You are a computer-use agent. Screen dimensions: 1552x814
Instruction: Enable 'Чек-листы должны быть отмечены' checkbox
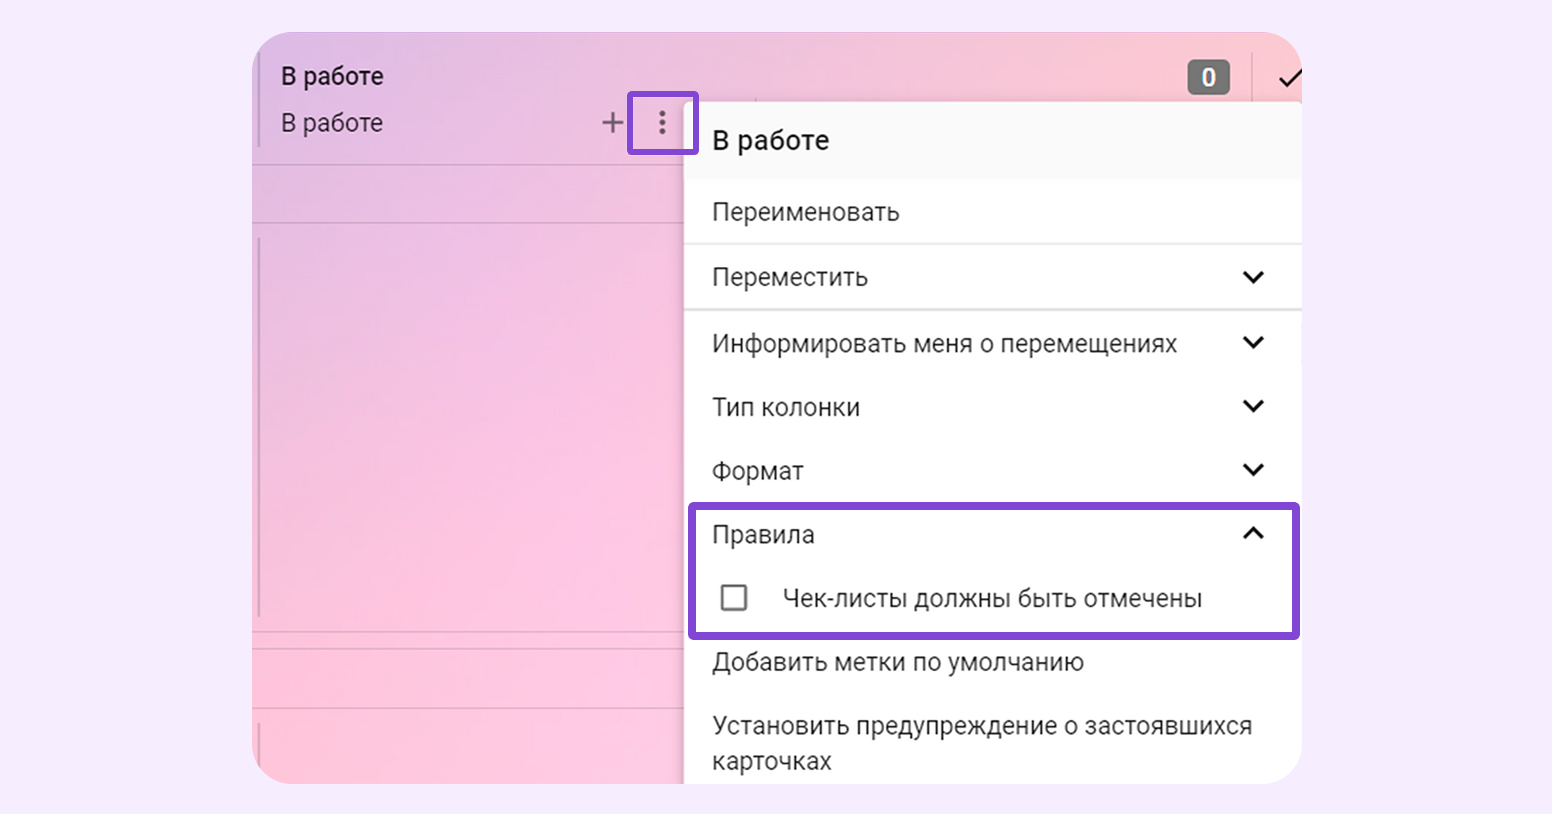[x=734, y=598]
